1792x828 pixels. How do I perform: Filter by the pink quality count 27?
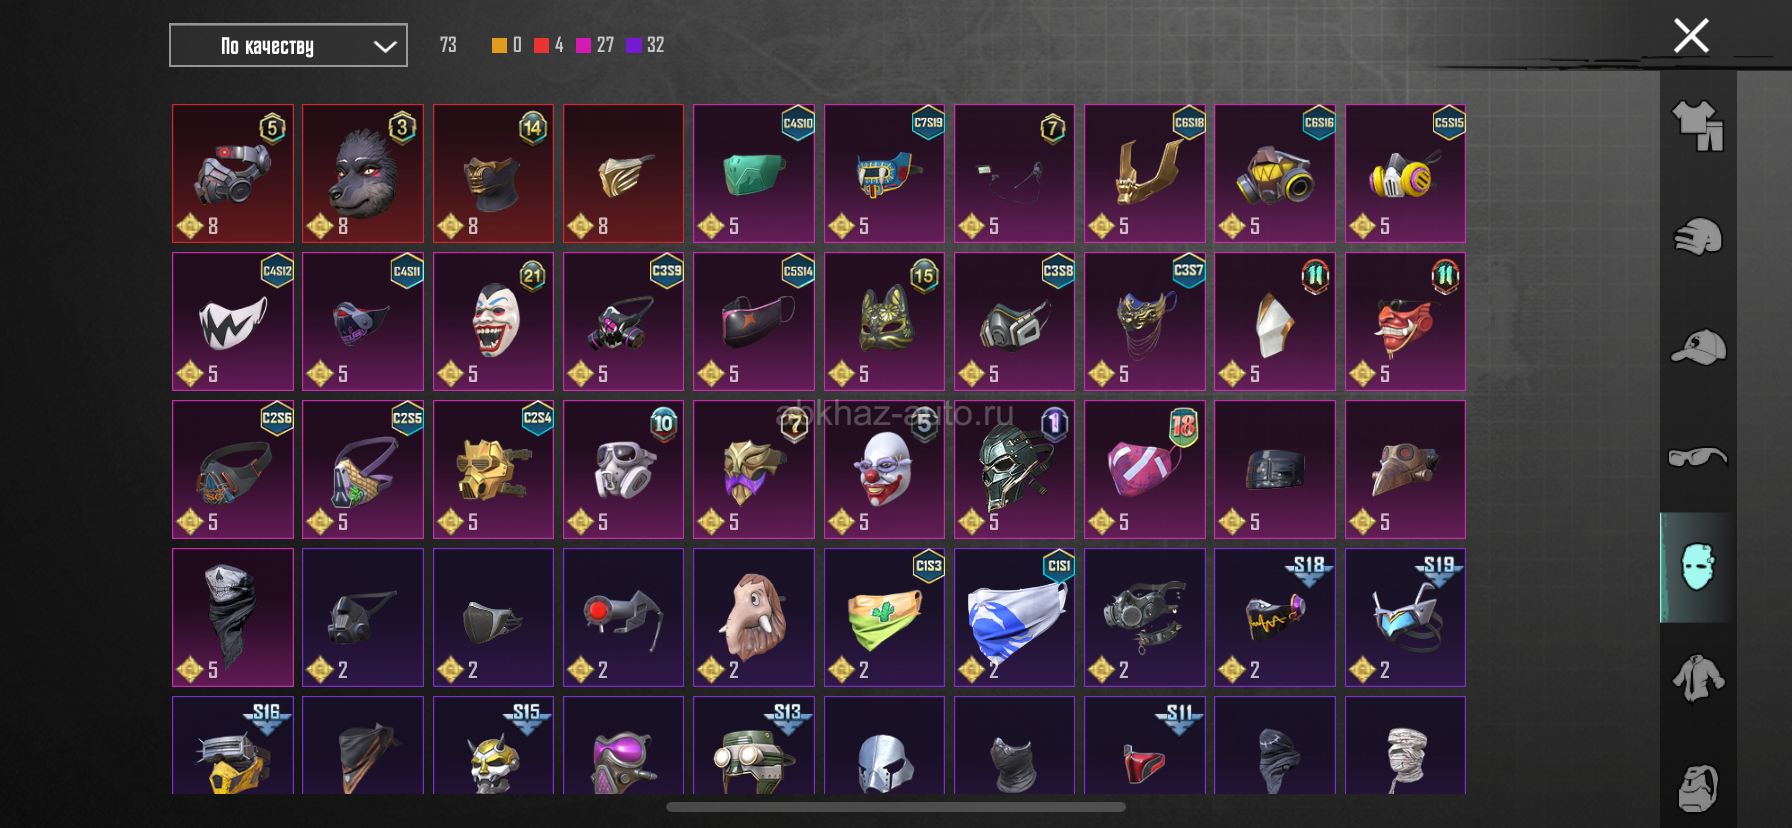[x=595, y=45]
